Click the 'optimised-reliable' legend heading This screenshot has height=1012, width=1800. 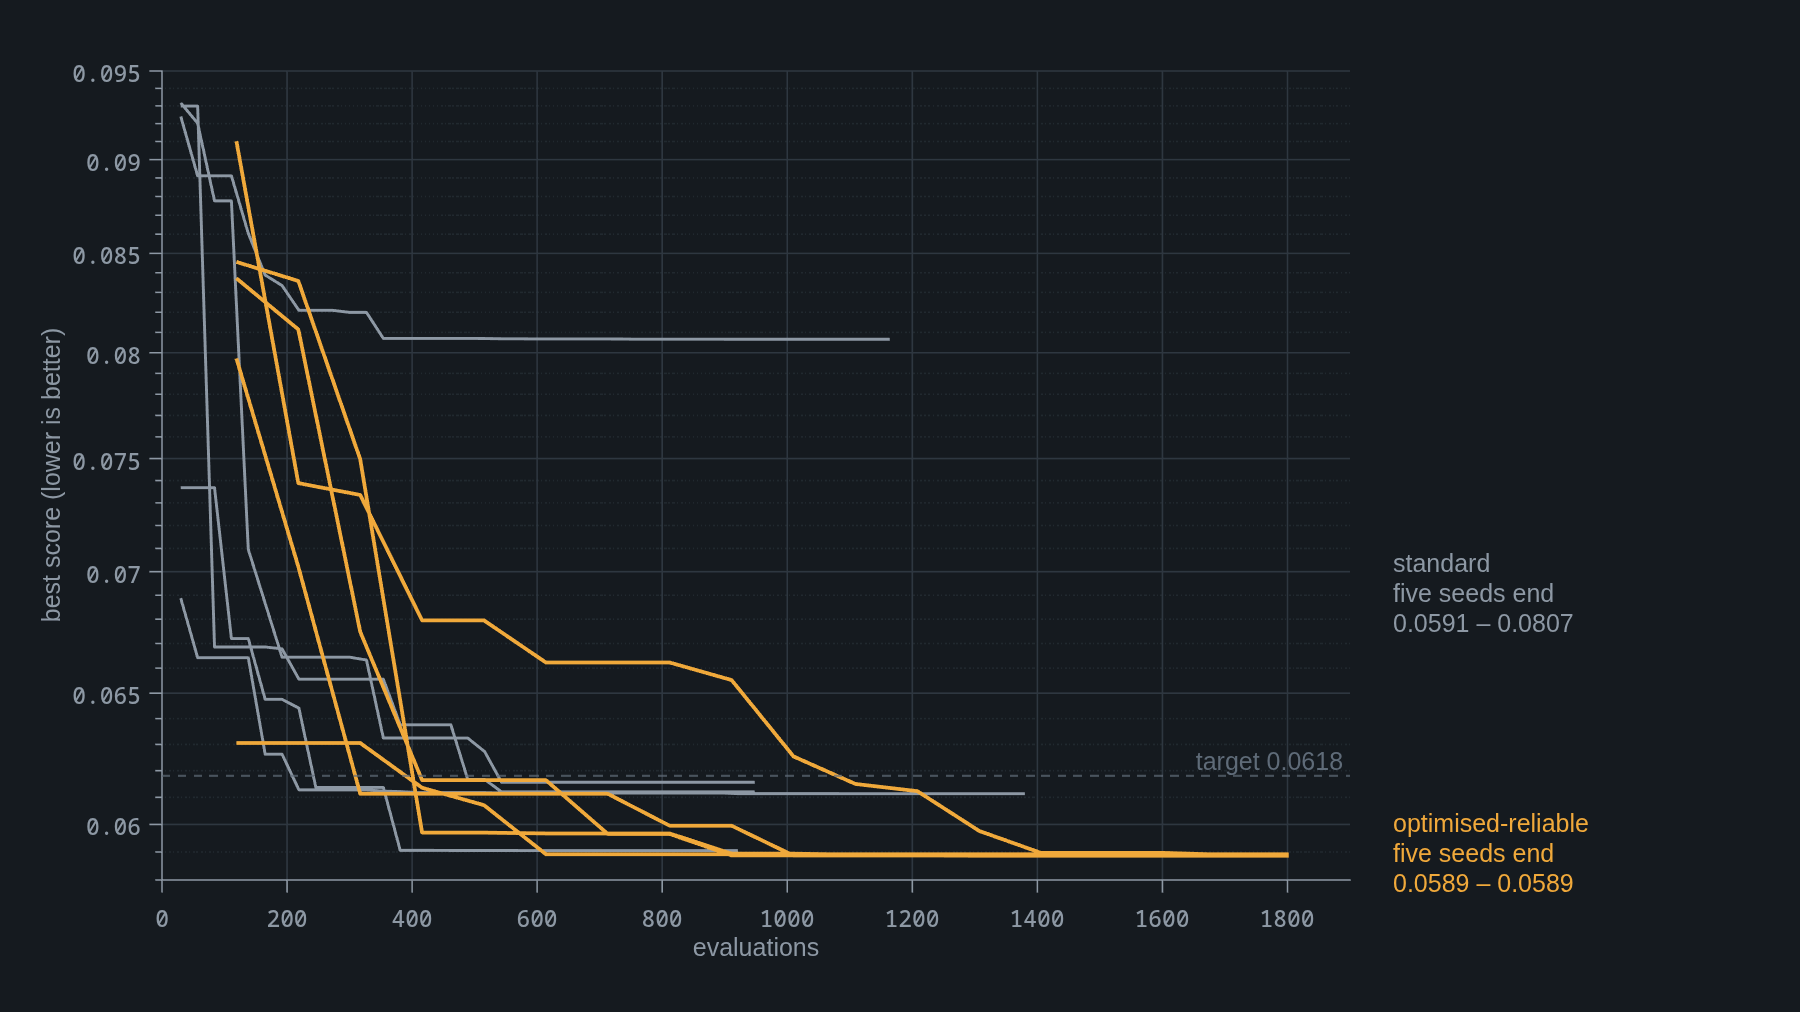[x=1490, y=823]
